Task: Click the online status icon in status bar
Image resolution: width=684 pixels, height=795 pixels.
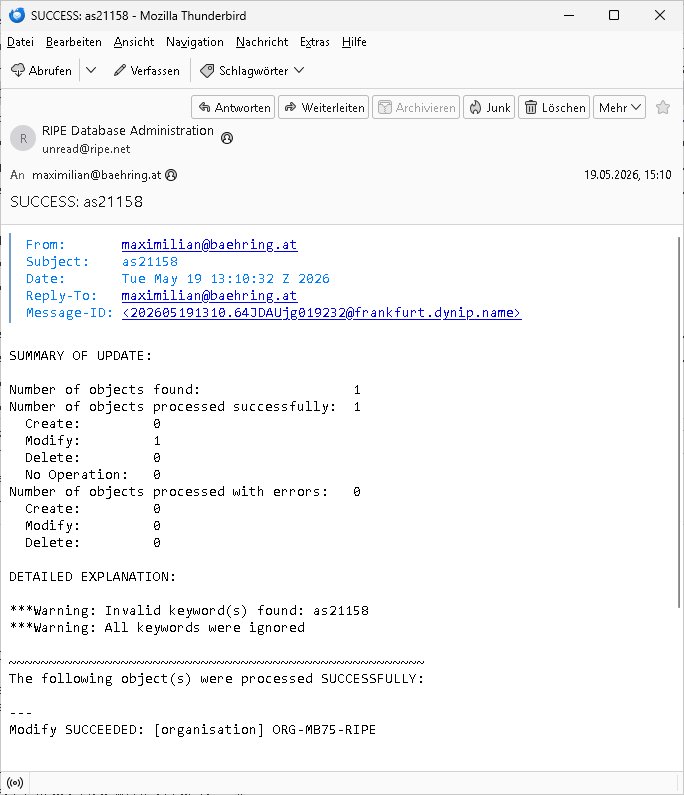Action: (x=15, y=783)
